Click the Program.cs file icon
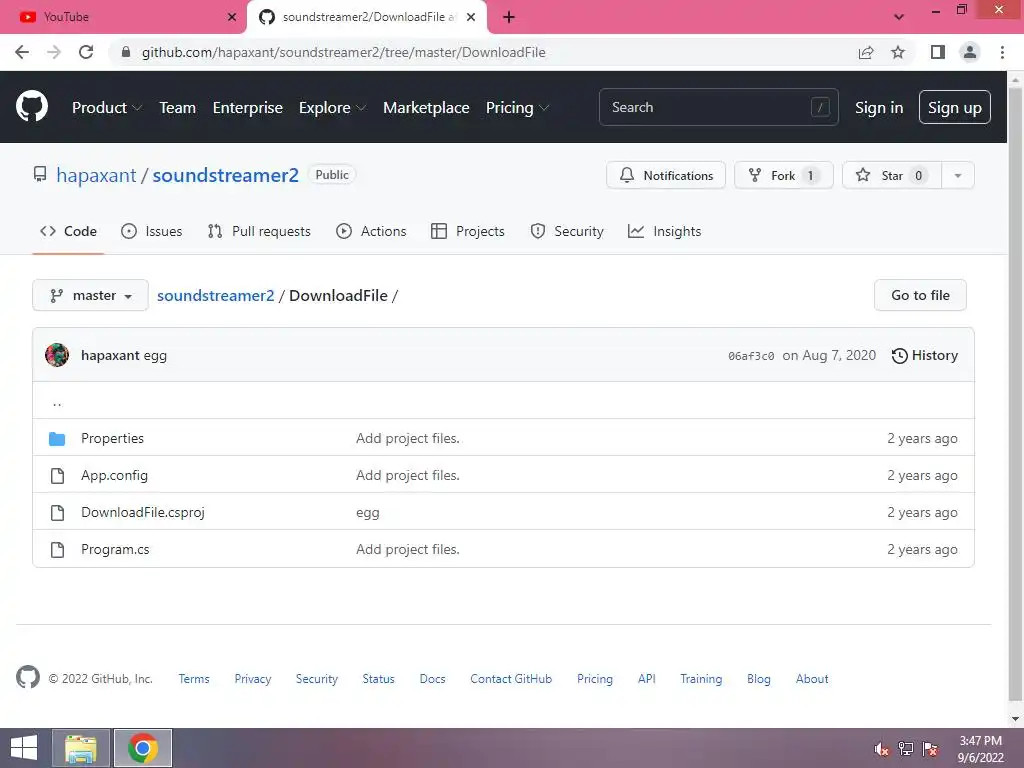1024x768 pixels. [x=57, y=550]
